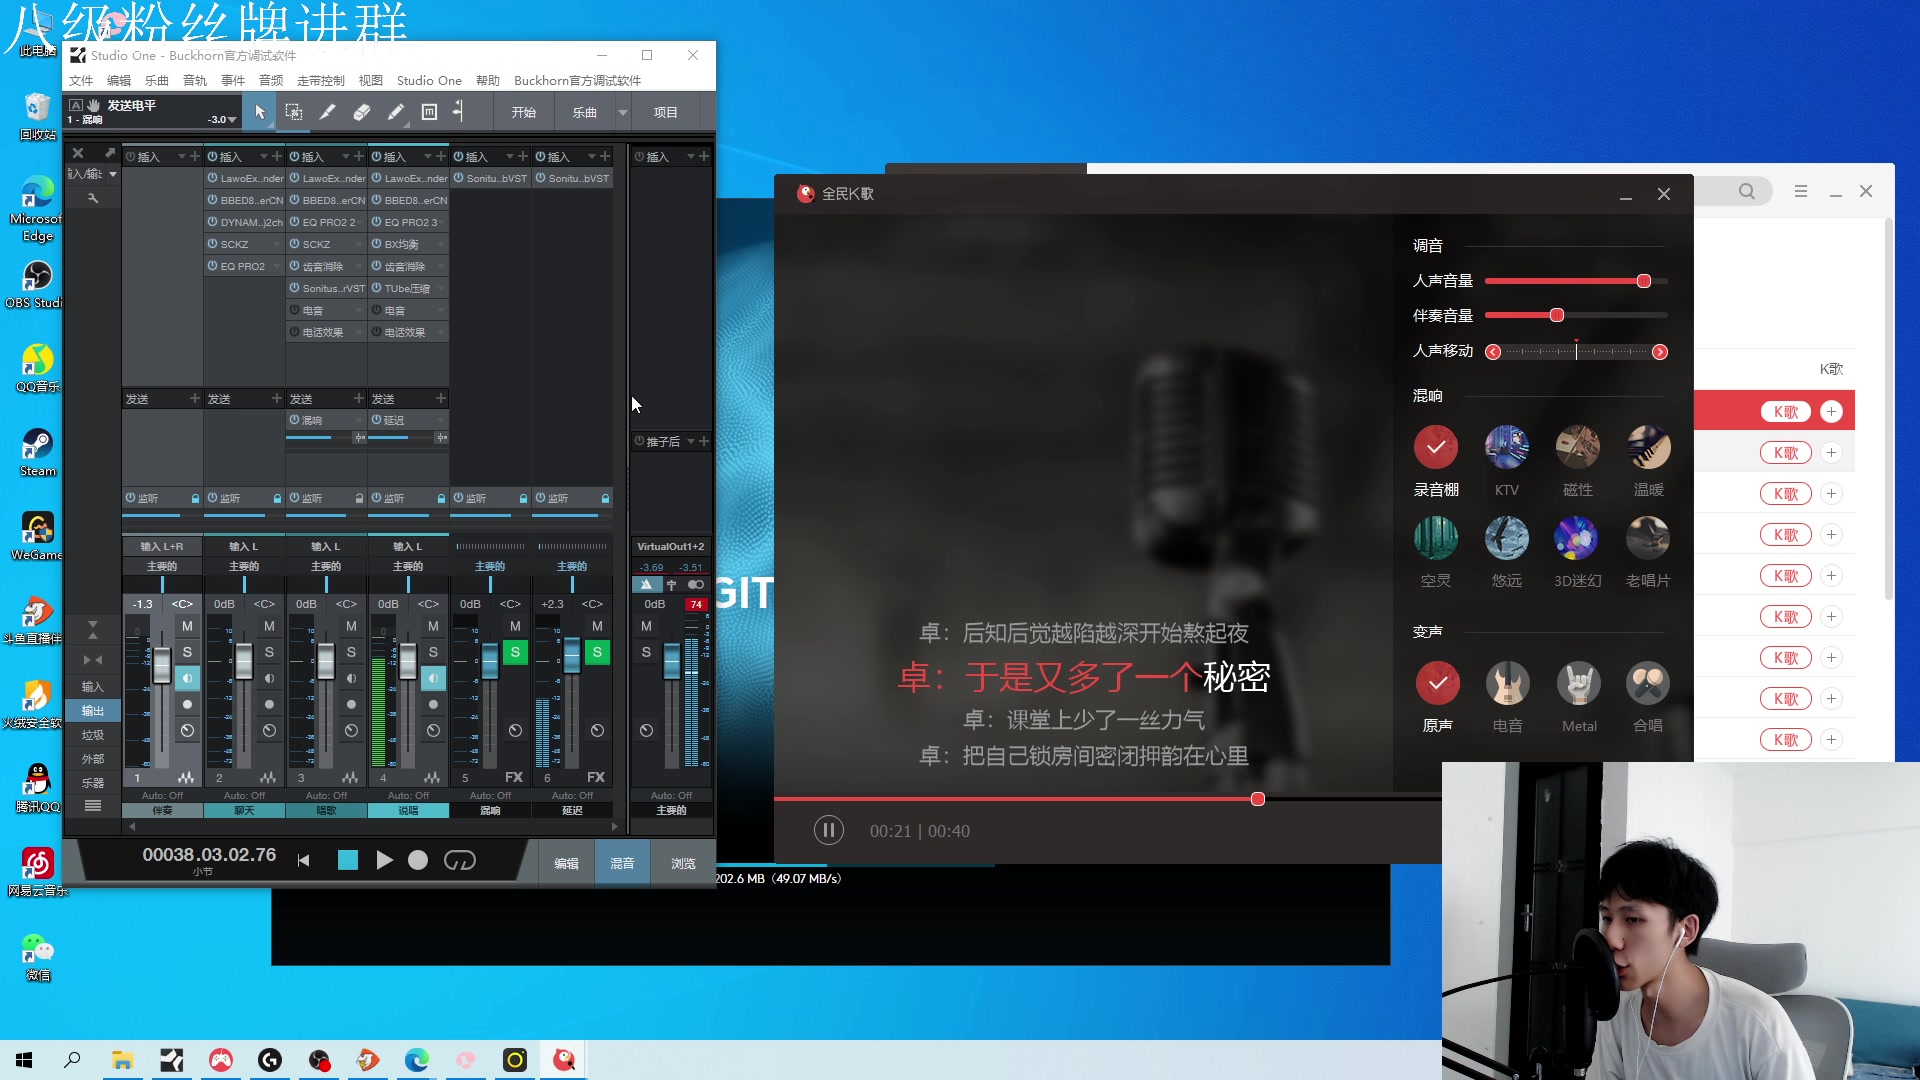The image size is (1920, 1080).
Task: Click the Record button in transport
Action: click(x=418, y=861)
